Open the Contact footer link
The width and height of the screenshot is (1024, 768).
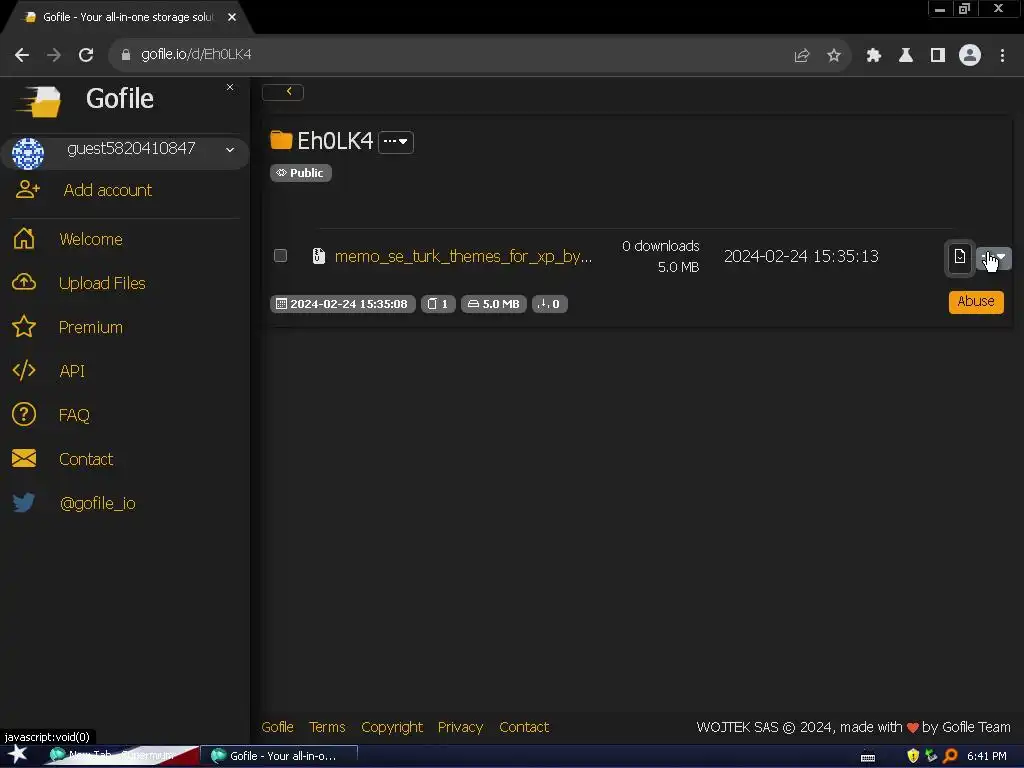524,727
